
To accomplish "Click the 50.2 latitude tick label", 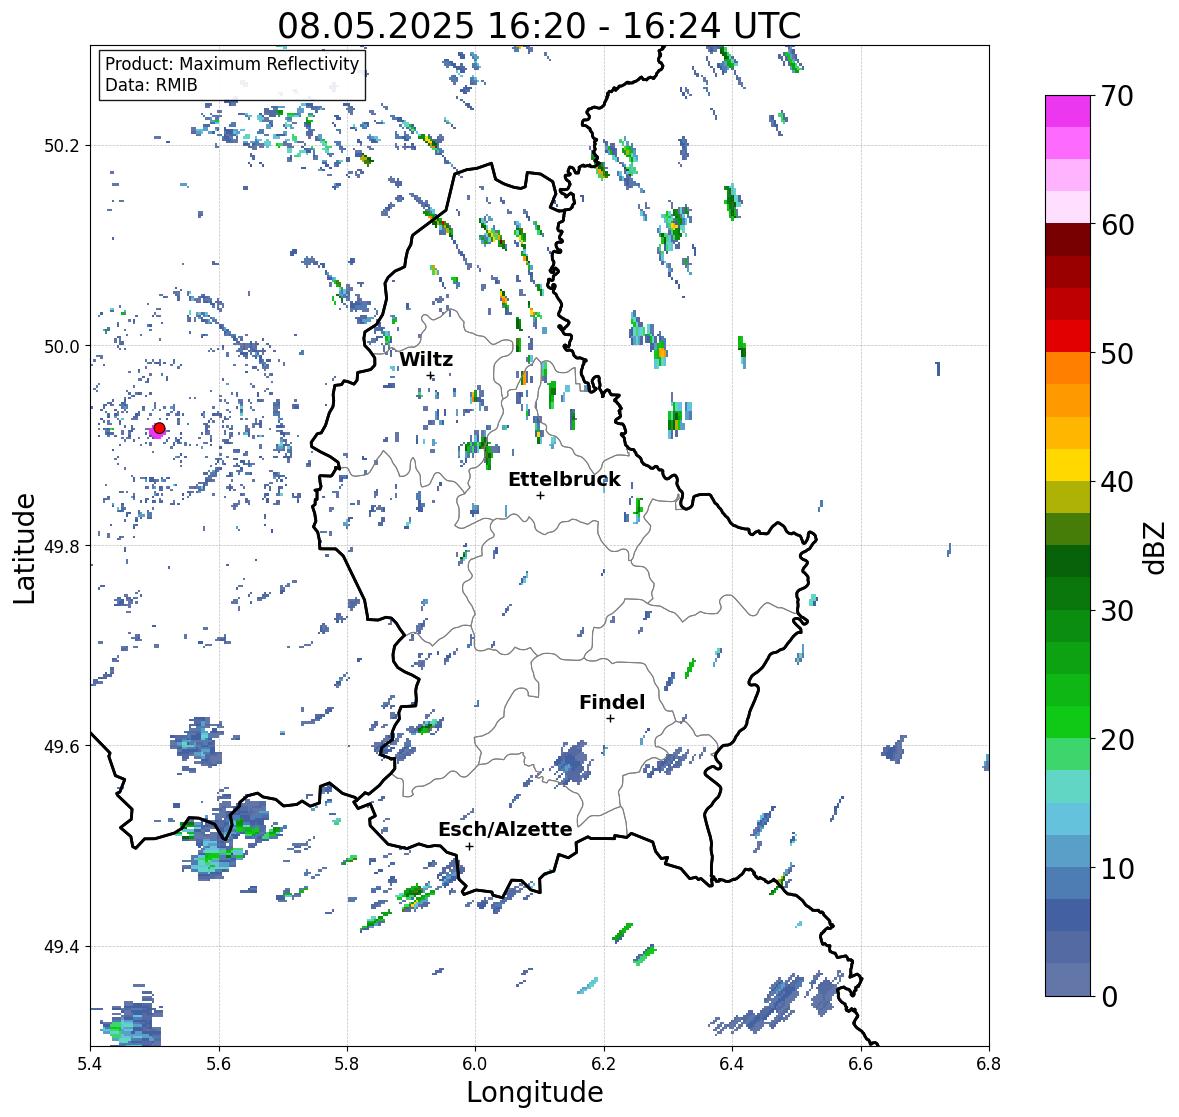I will pyautogui.click(x=62, y=146).
